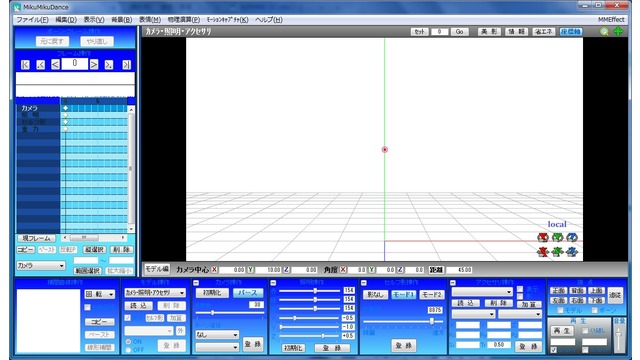The height and width of the screenshot is (360, 640).
Task: Open the accessory selection dropdown
Action: 482,291
